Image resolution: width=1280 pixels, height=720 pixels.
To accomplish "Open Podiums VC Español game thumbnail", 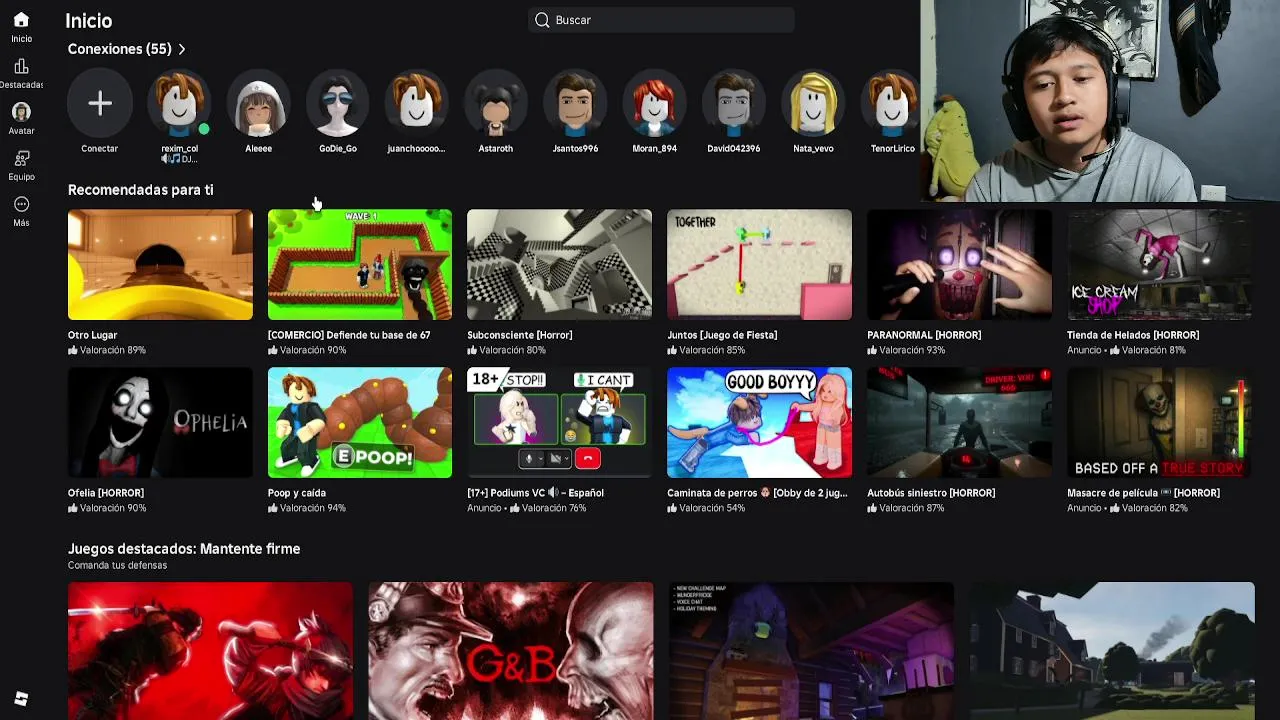I will pos(559,423).
